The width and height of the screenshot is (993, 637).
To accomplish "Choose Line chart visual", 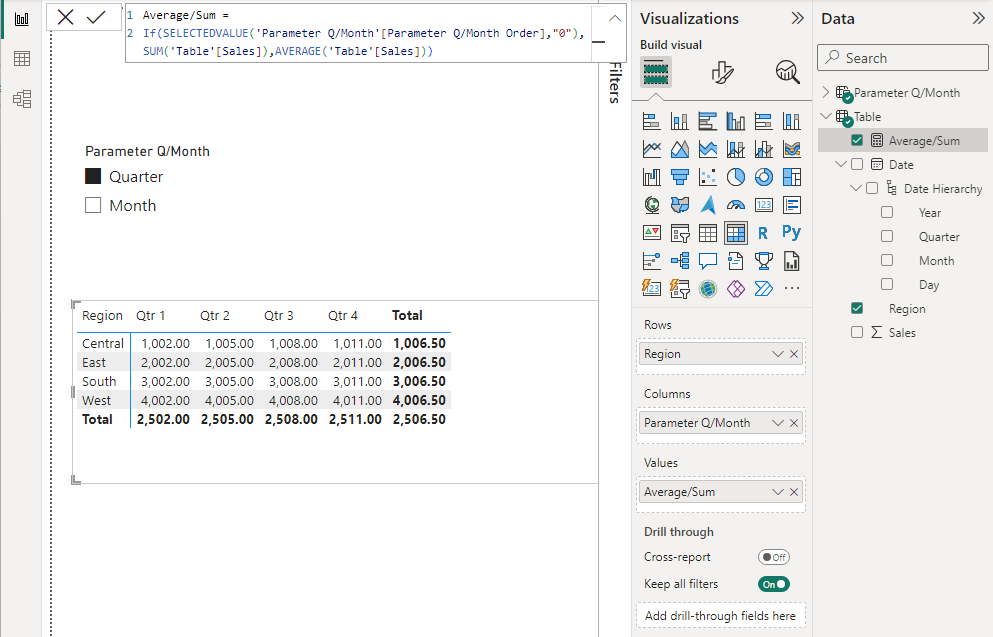I will (652, 149).
